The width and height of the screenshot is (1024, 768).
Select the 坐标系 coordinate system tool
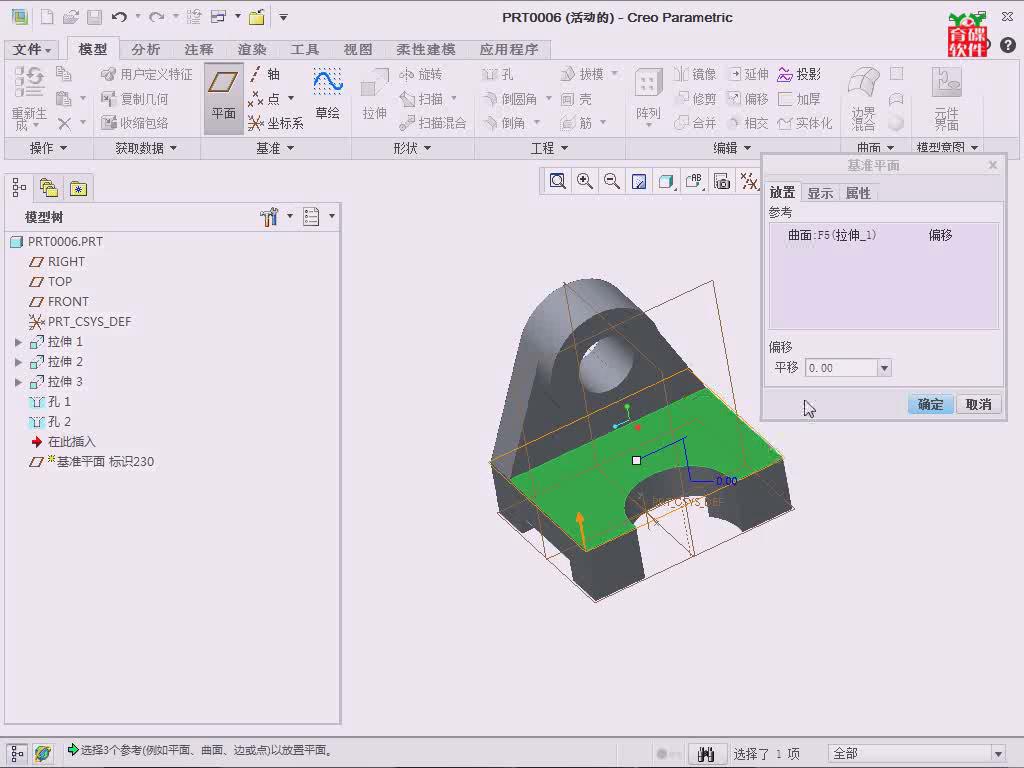coord(276,123)
